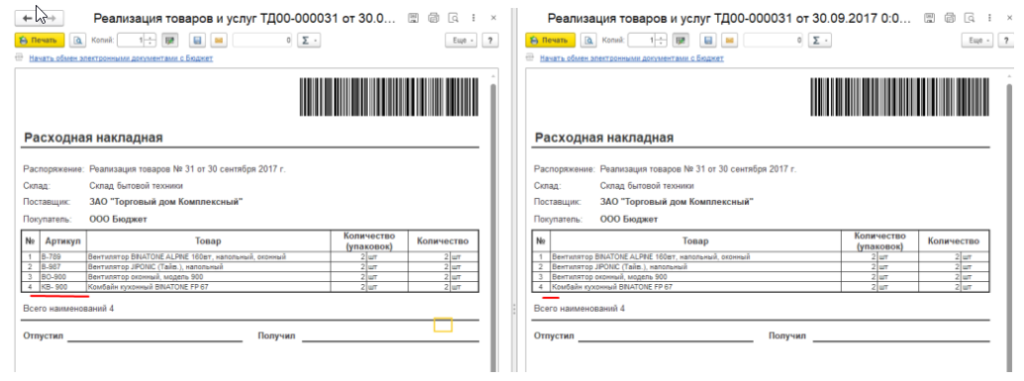
Task: Follow the electronic document exchange link in the left window
Action: (121, 58)
